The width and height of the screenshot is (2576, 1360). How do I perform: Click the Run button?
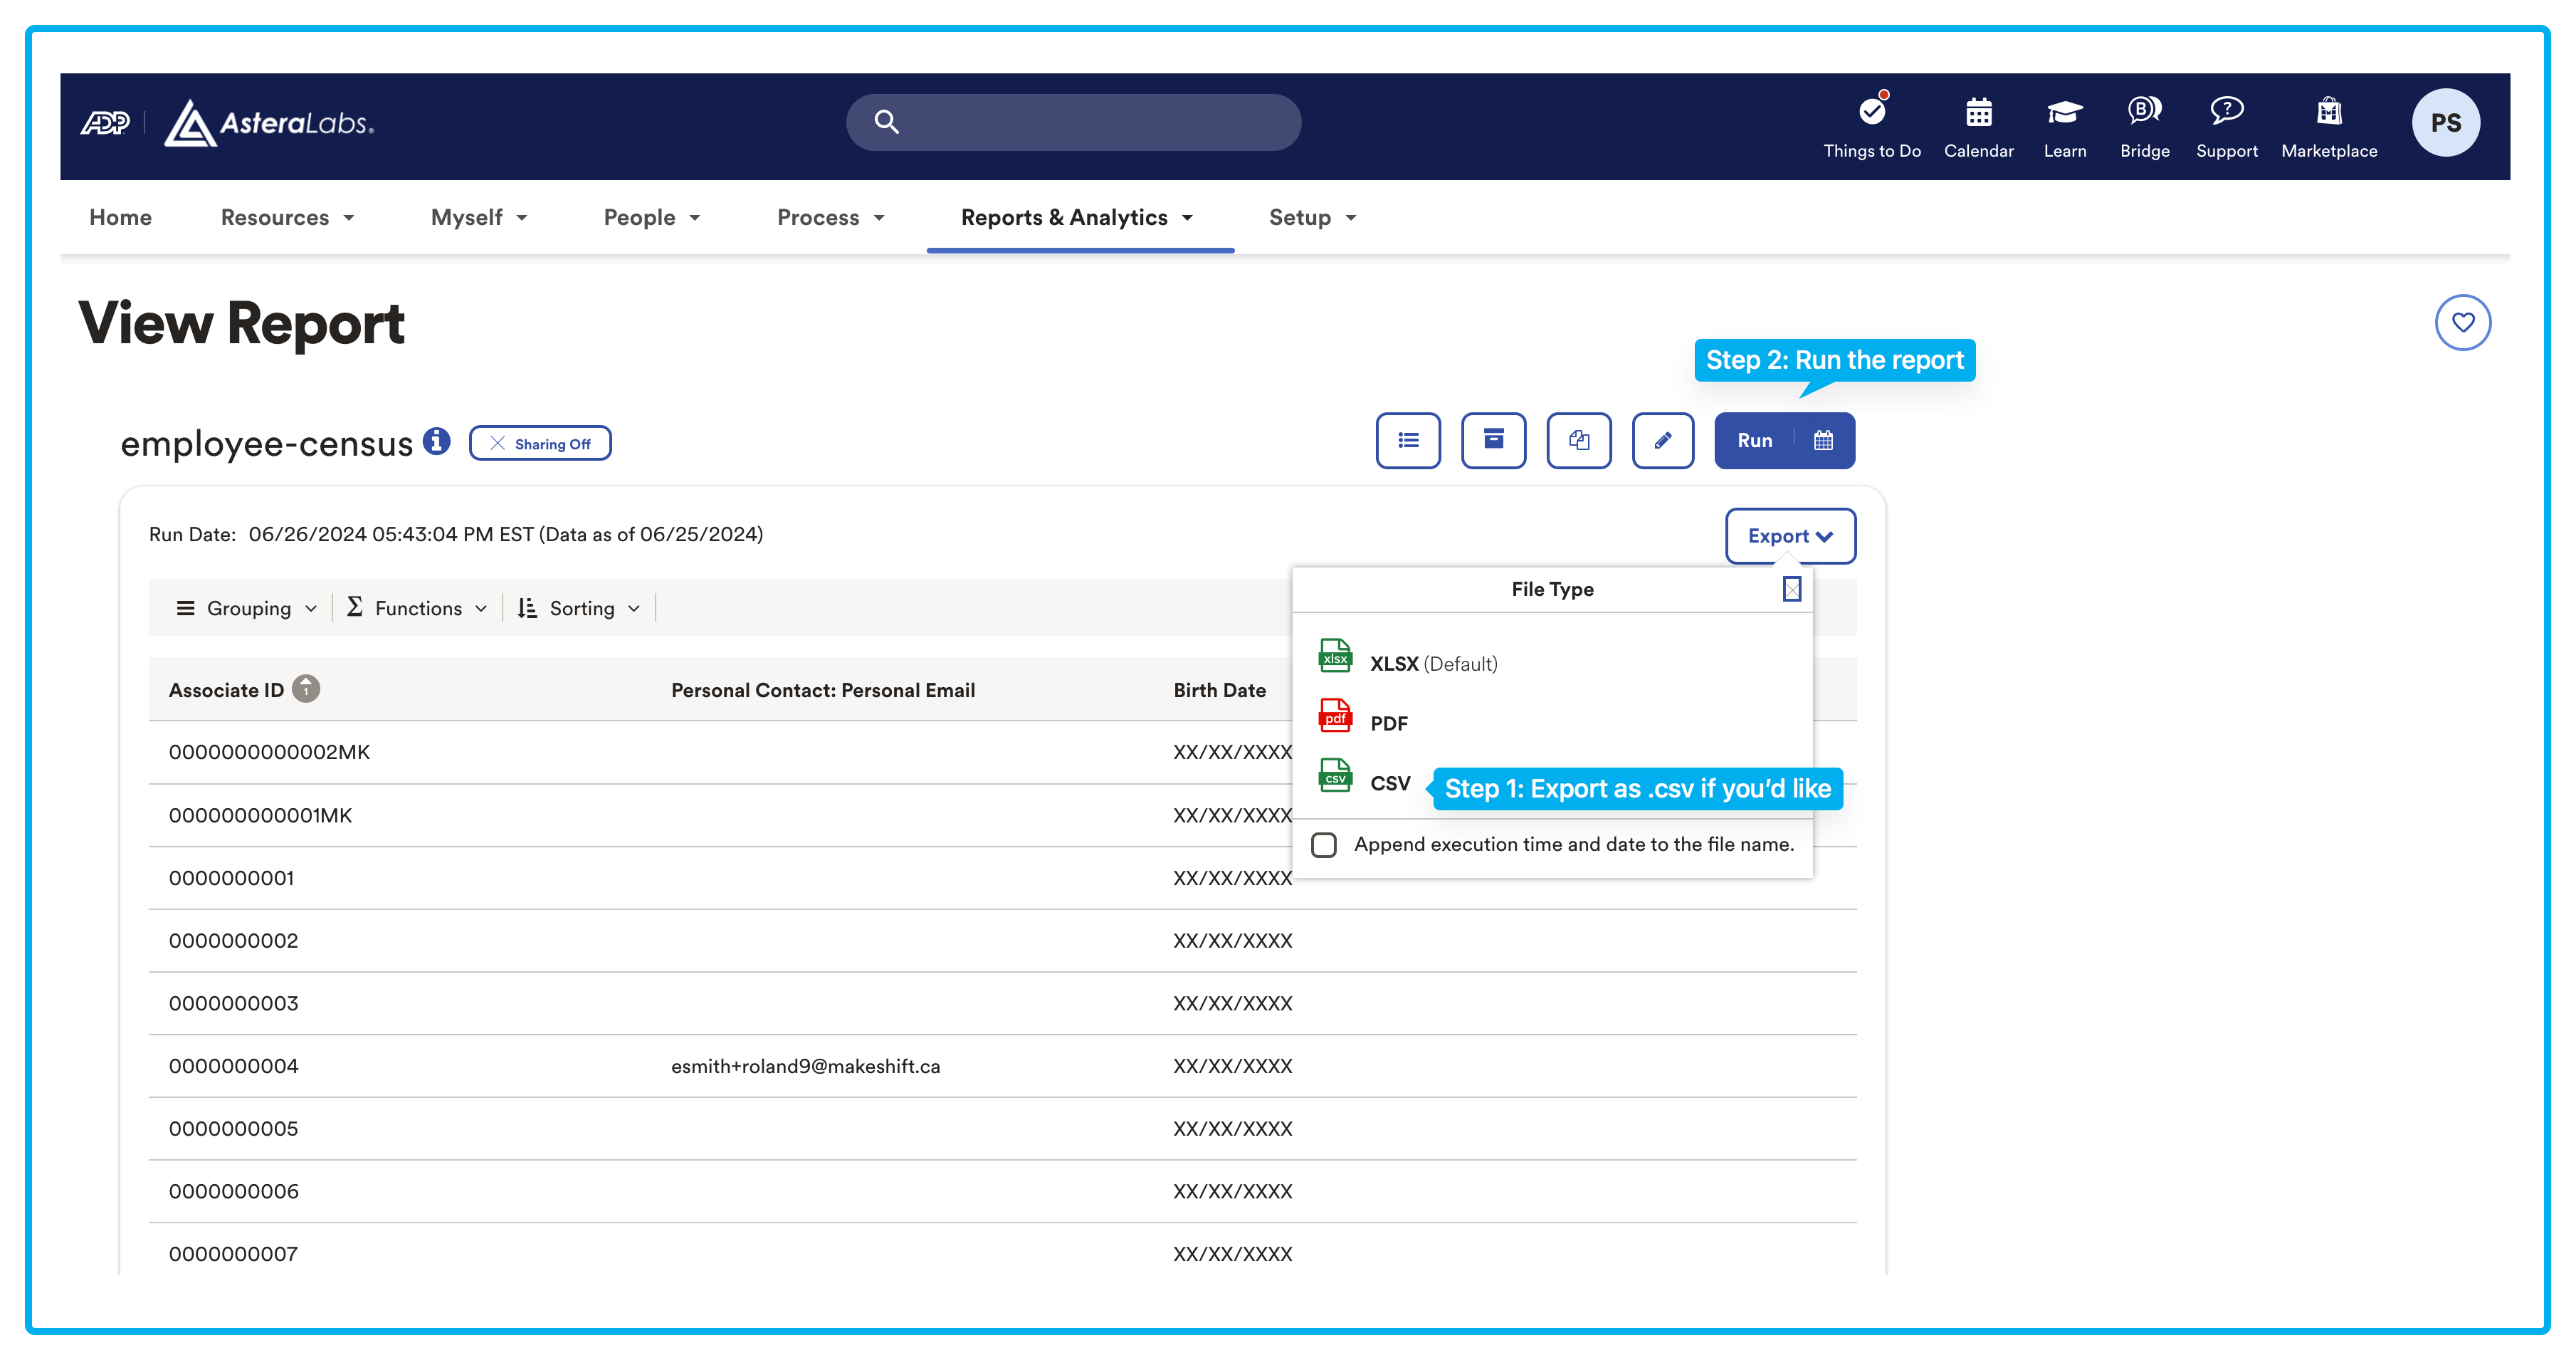point(1754,441)
